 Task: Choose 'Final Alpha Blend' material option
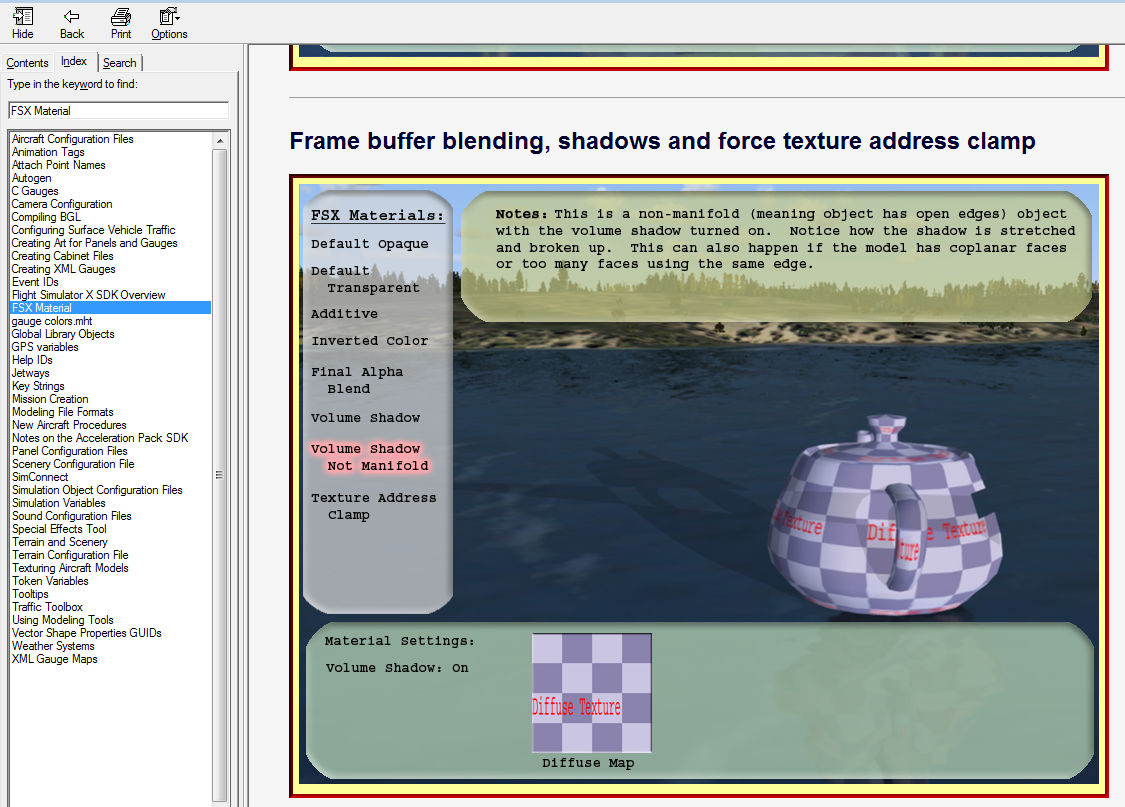tap(357, 380)
